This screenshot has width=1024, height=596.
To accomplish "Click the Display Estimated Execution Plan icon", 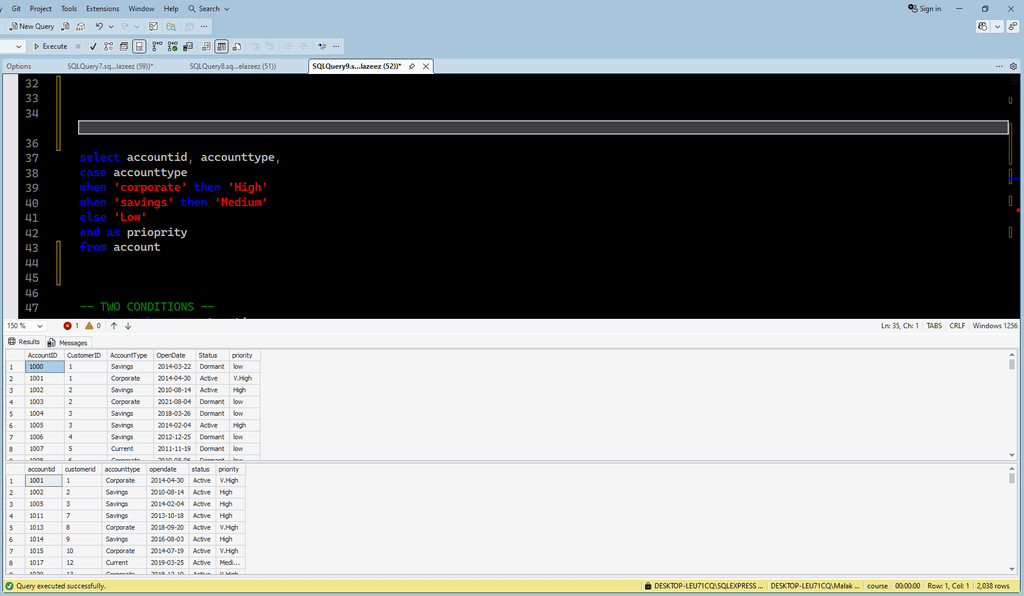I will tap(108, 46).
